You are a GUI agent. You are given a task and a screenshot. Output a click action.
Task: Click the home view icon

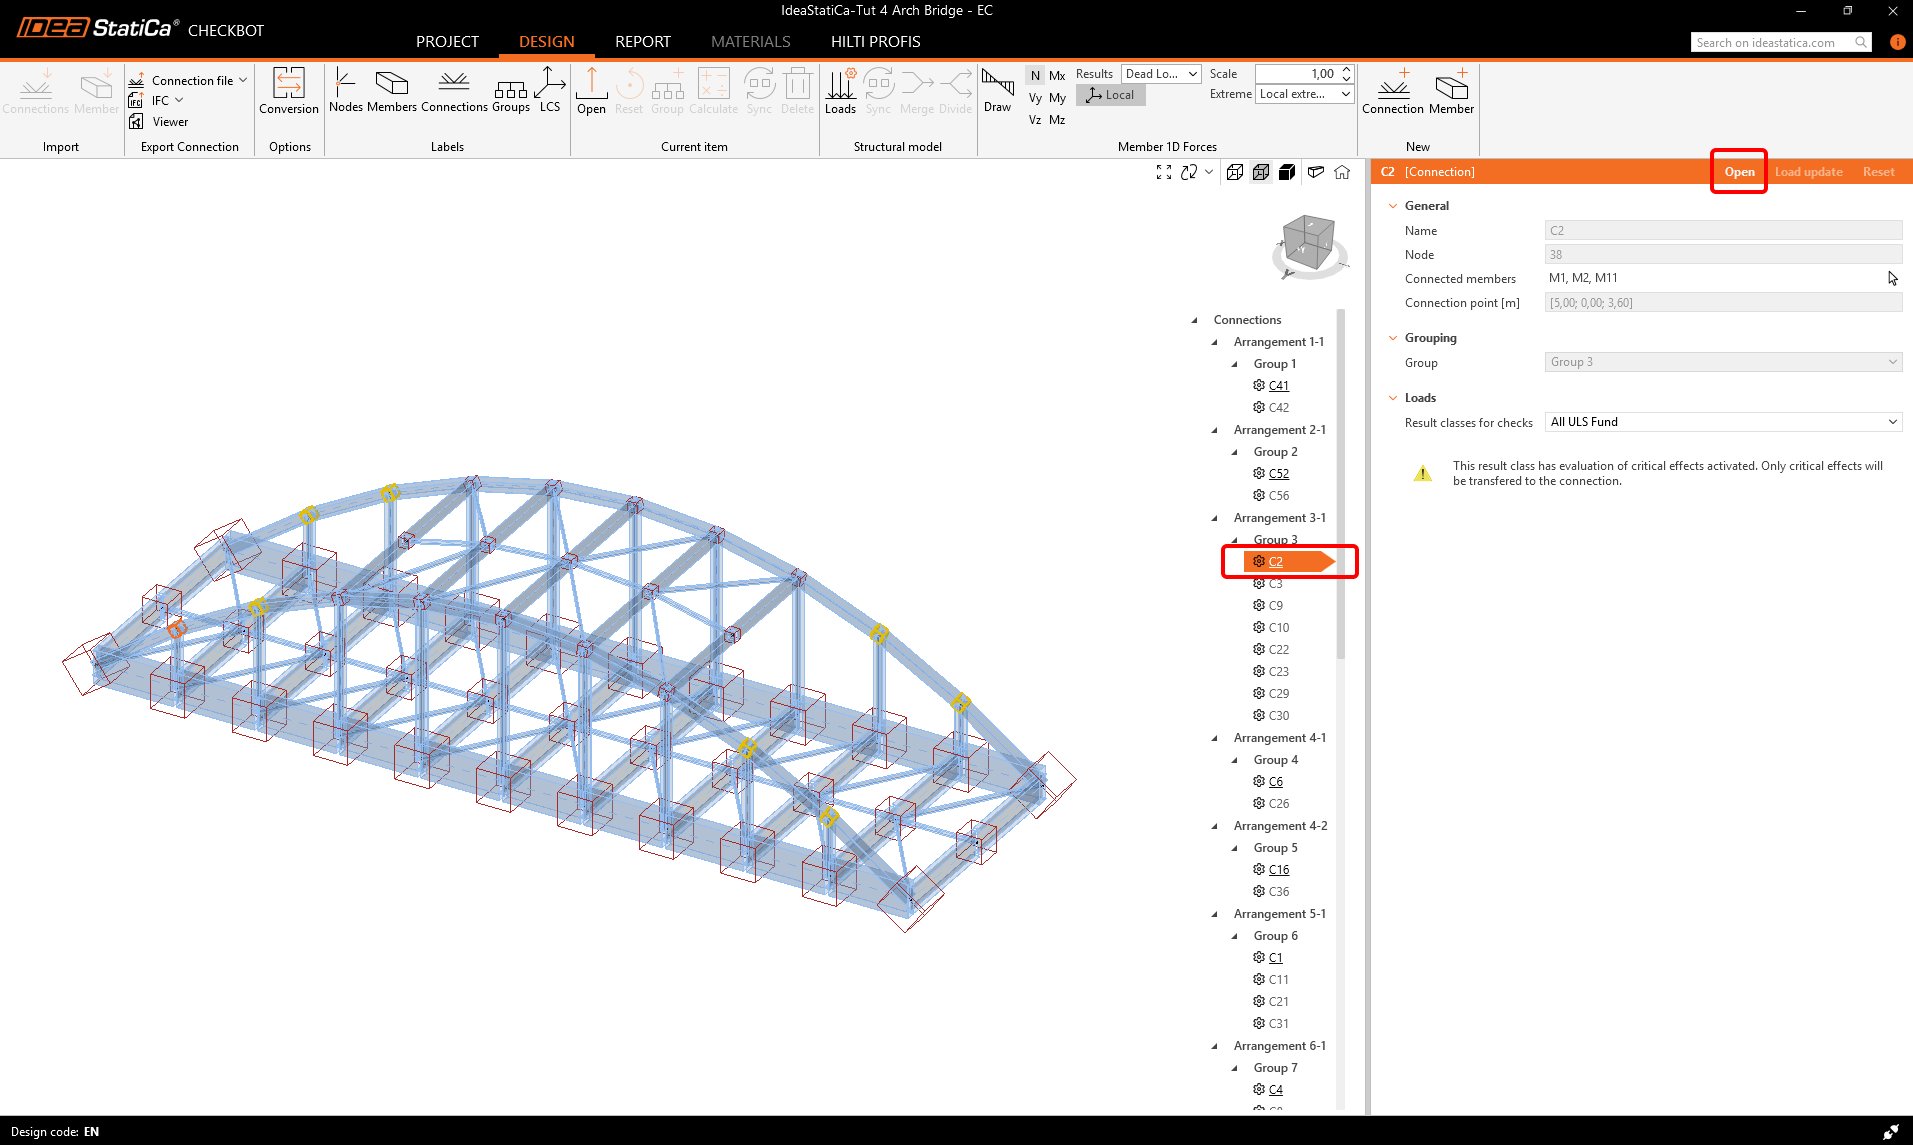pyautogui.click(x=1342, y=172)
